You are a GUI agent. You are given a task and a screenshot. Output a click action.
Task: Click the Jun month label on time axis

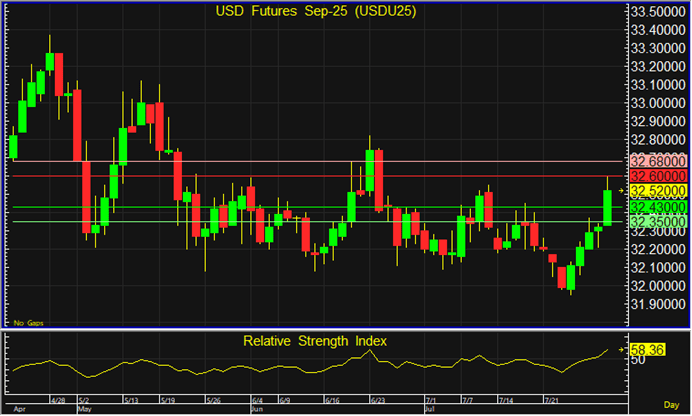[258, 409]
